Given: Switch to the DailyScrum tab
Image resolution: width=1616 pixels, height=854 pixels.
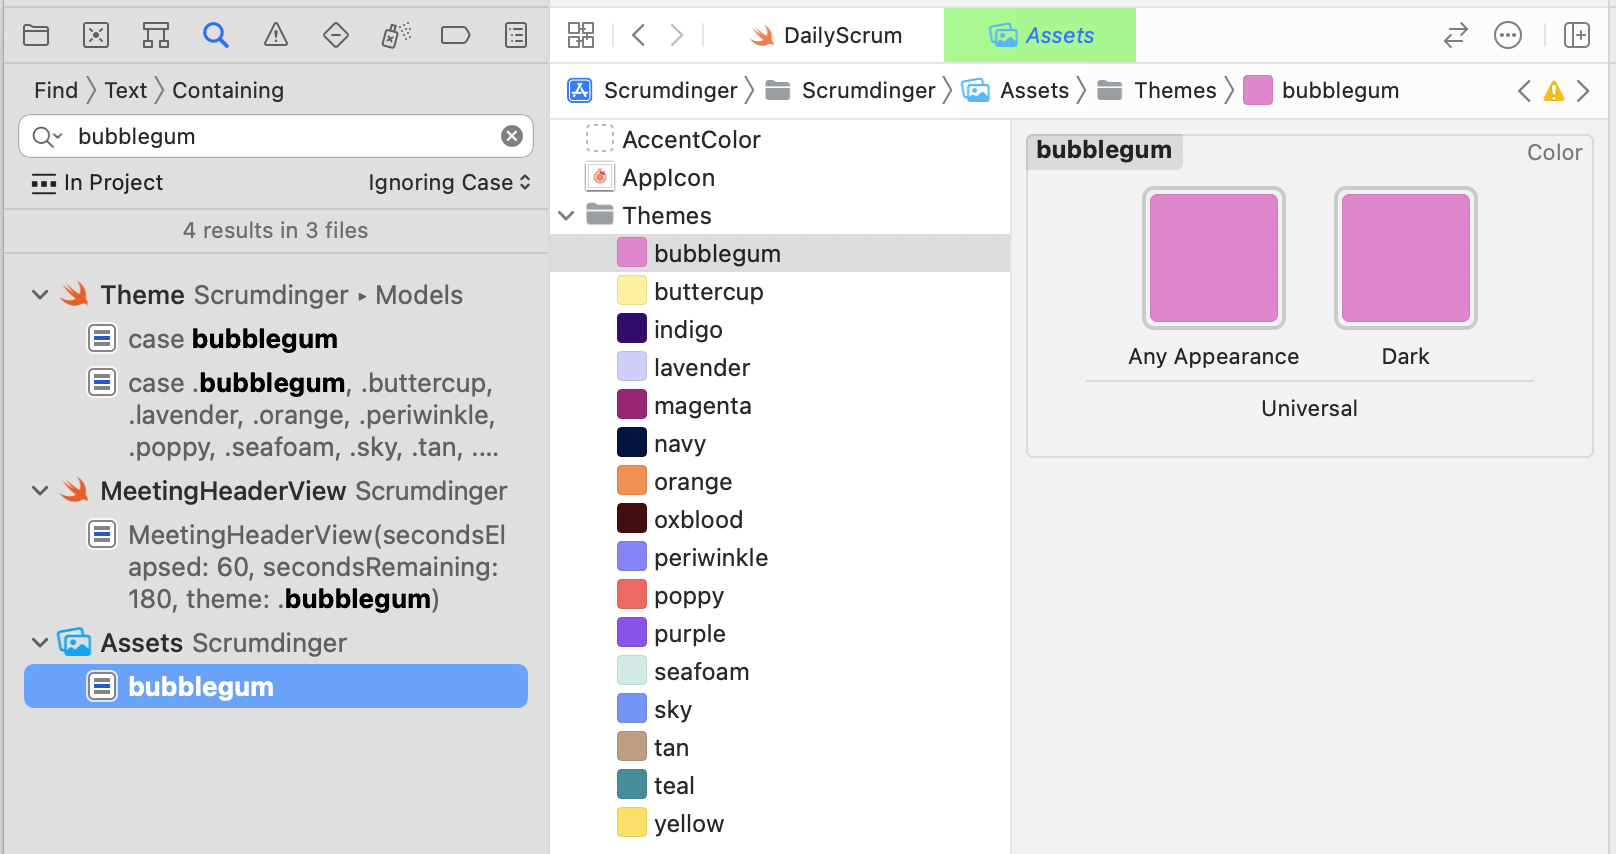Looking at the screenshot, I should 826,36.
